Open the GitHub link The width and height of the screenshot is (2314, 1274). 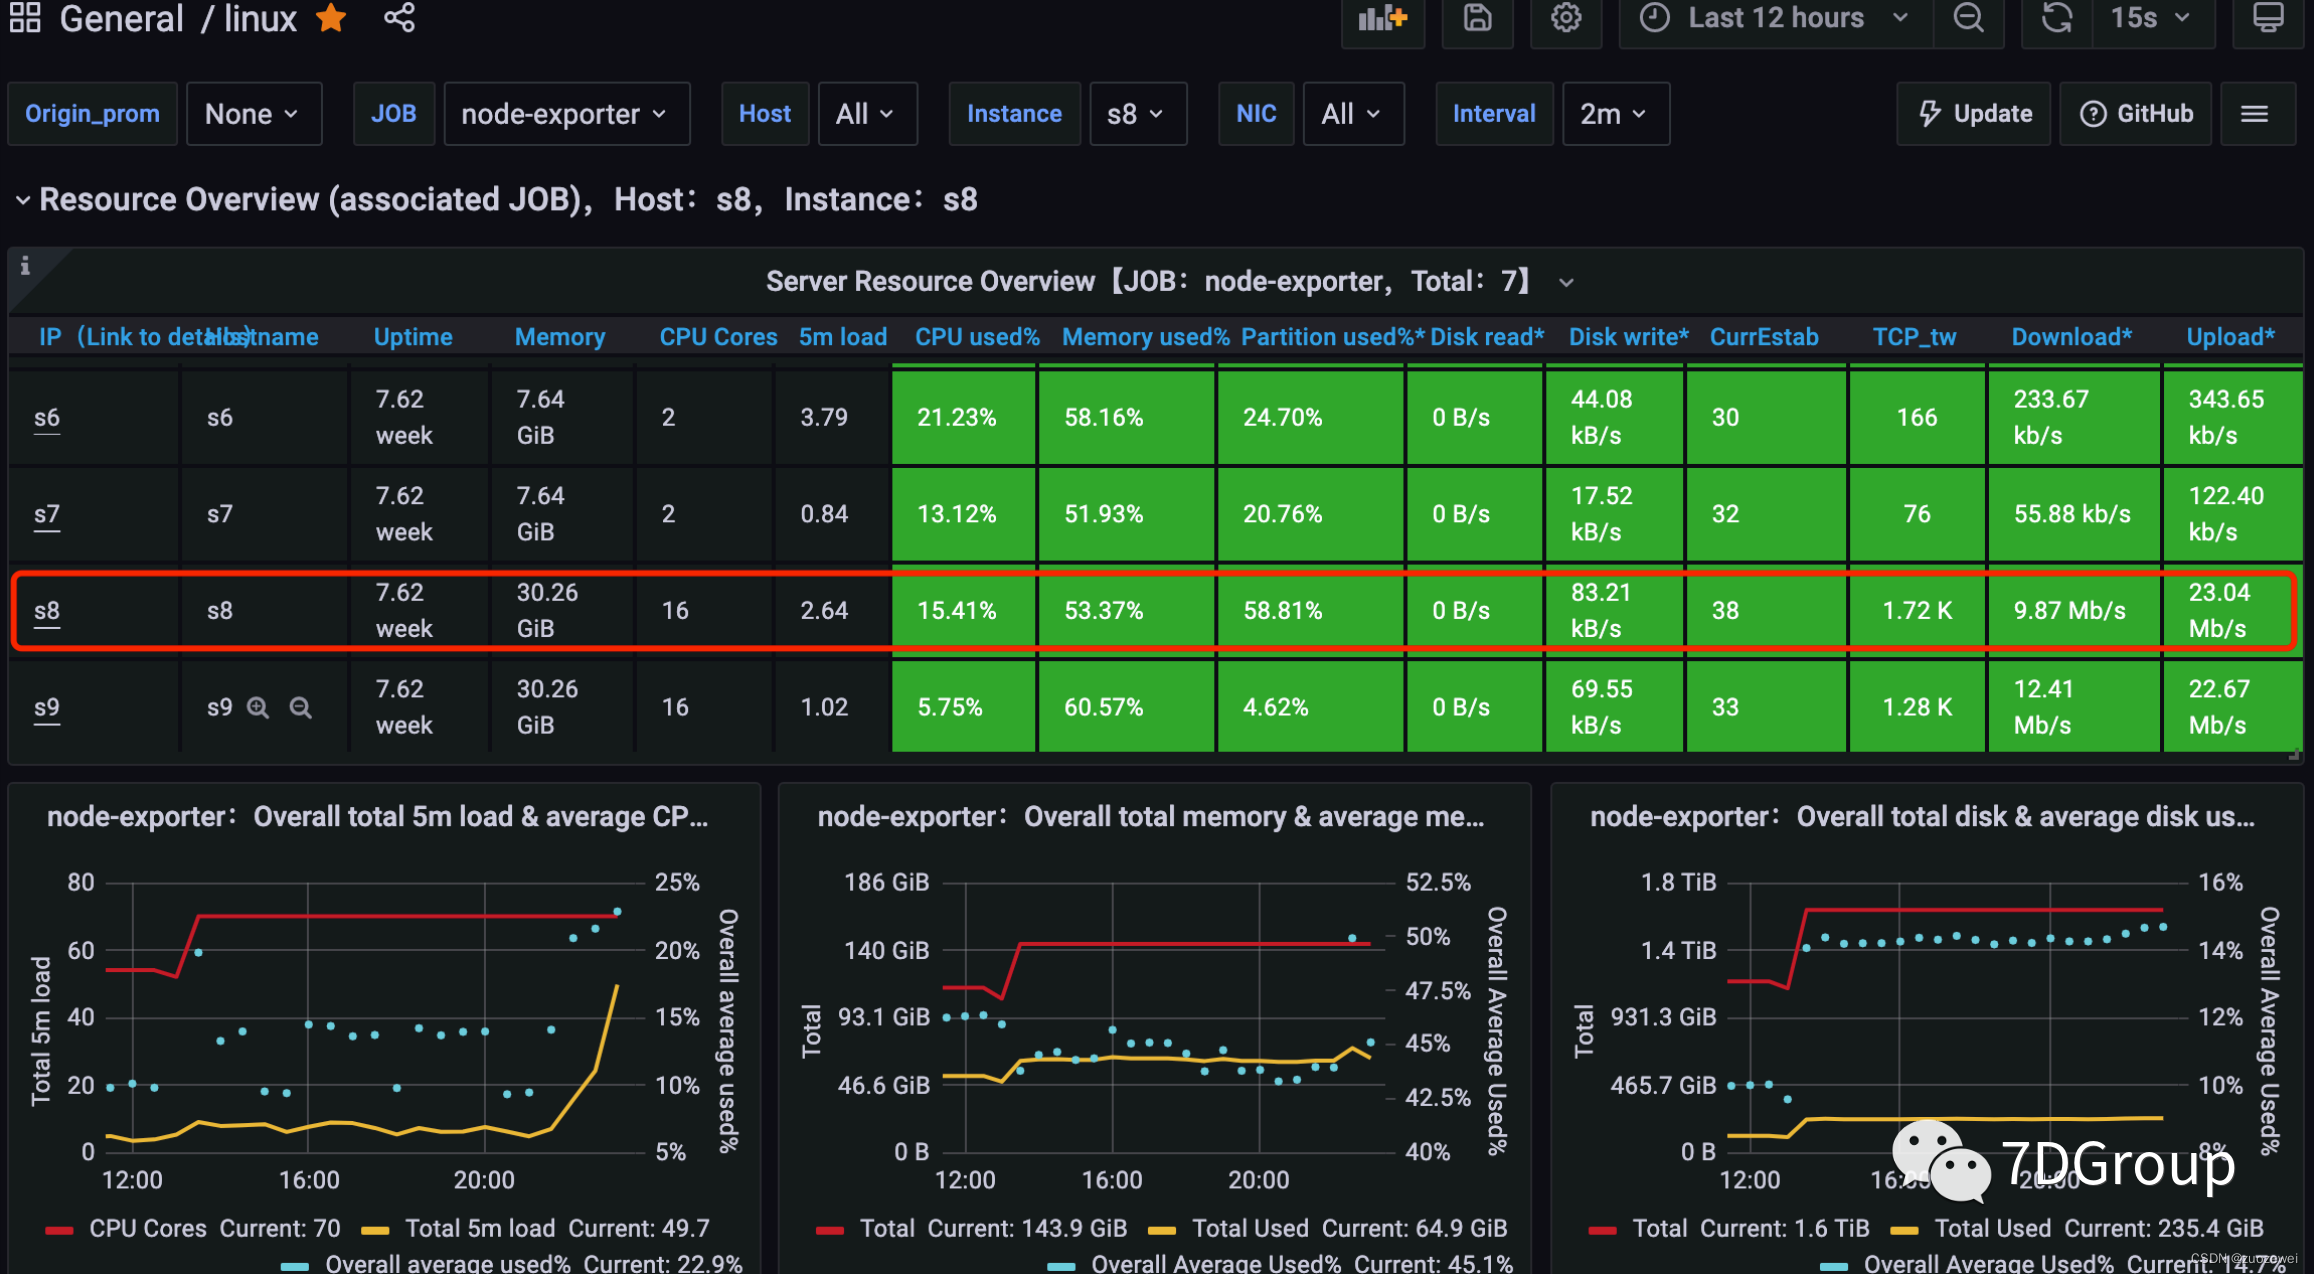pos(2136,114)
